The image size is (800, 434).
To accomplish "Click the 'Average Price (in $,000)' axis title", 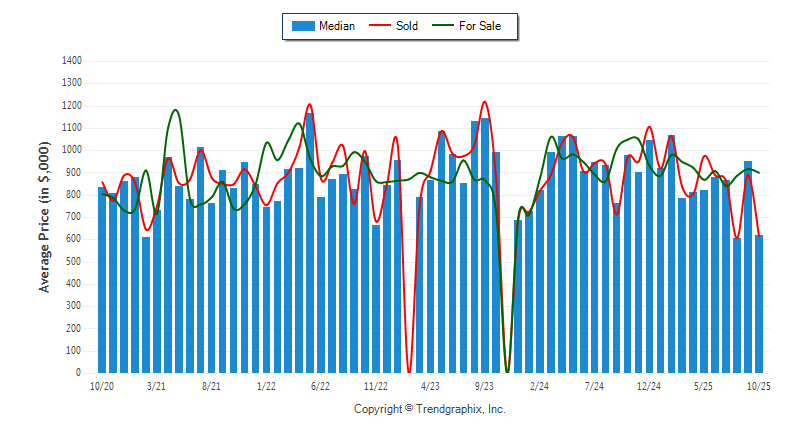I will (44, 217).
